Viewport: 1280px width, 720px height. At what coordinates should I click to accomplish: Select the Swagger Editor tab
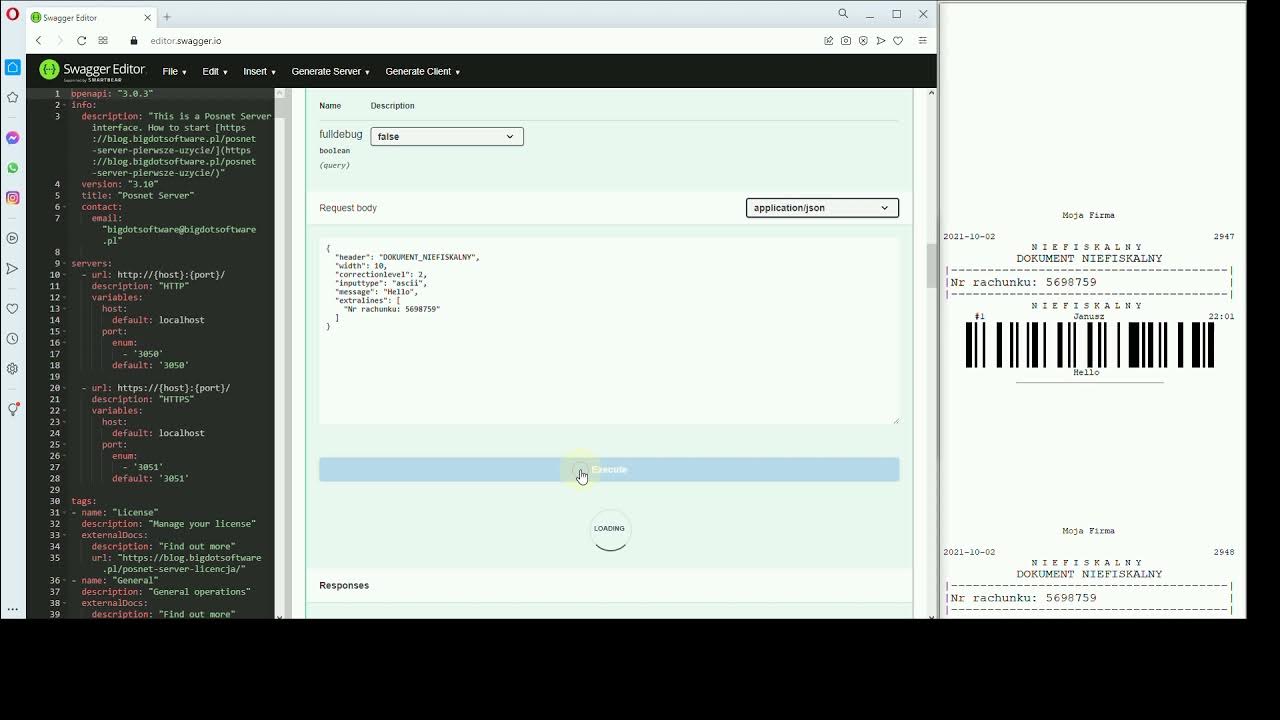(92, 17)
